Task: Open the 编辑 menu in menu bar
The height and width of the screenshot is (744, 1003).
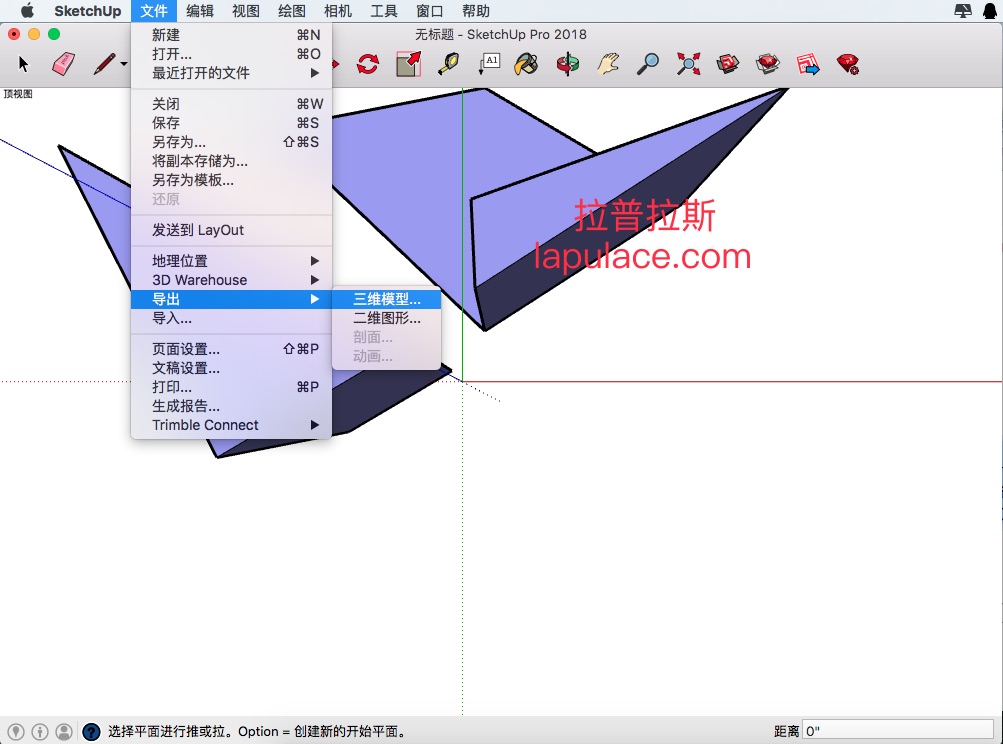Action: click(x=200, y=11)
